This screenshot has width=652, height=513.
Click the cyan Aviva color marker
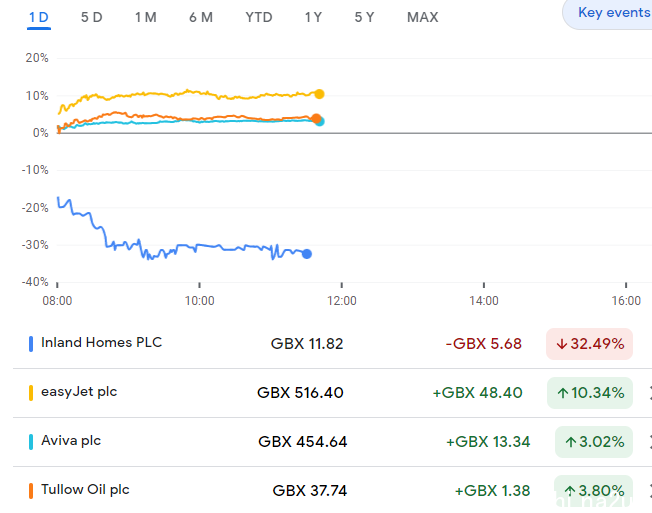pos(31,442)
